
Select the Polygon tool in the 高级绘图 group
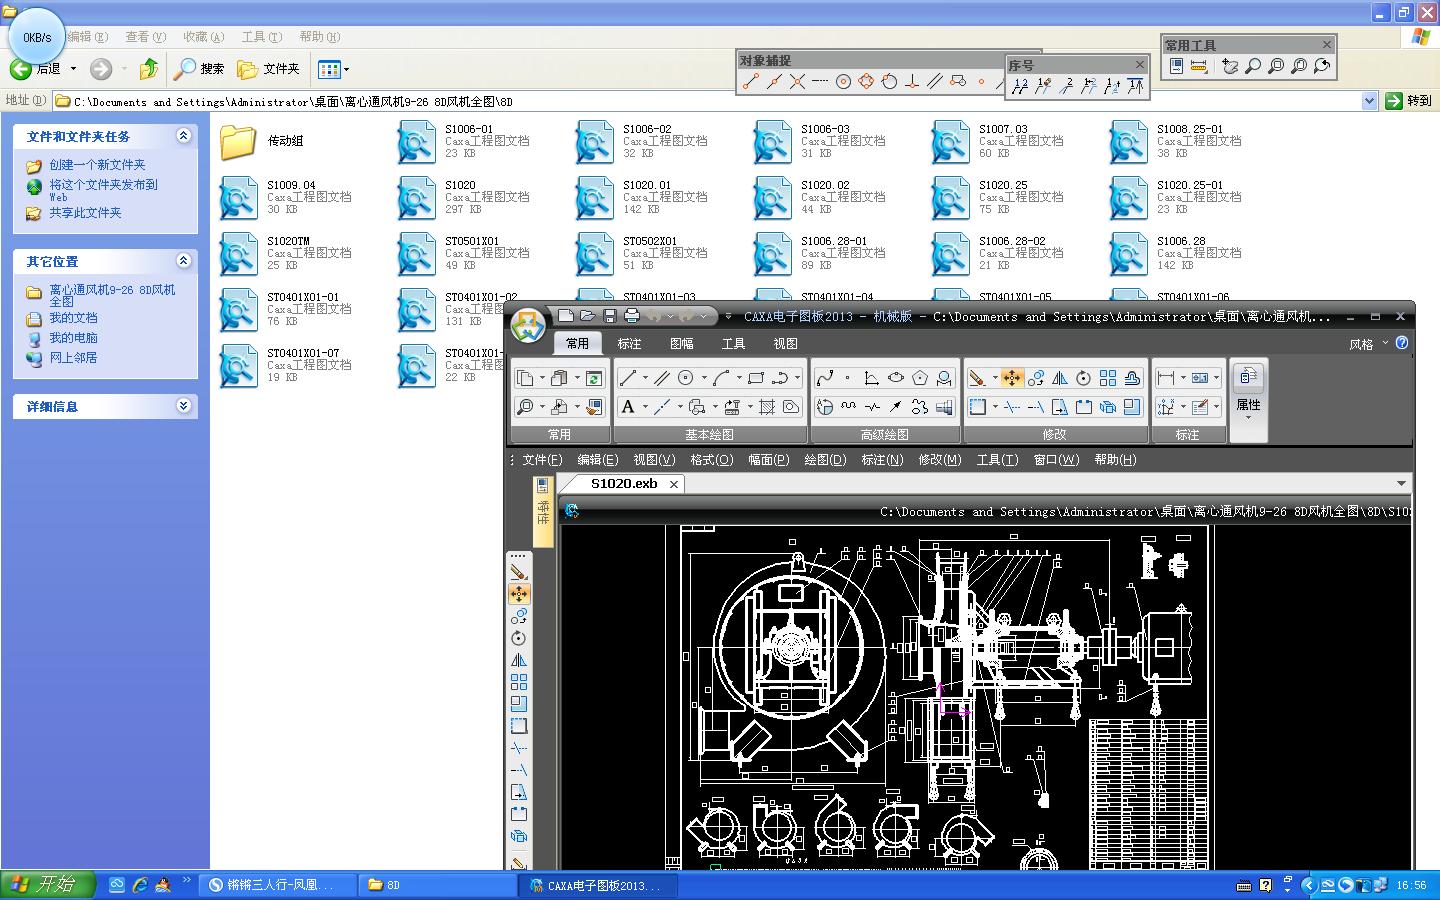919,378
